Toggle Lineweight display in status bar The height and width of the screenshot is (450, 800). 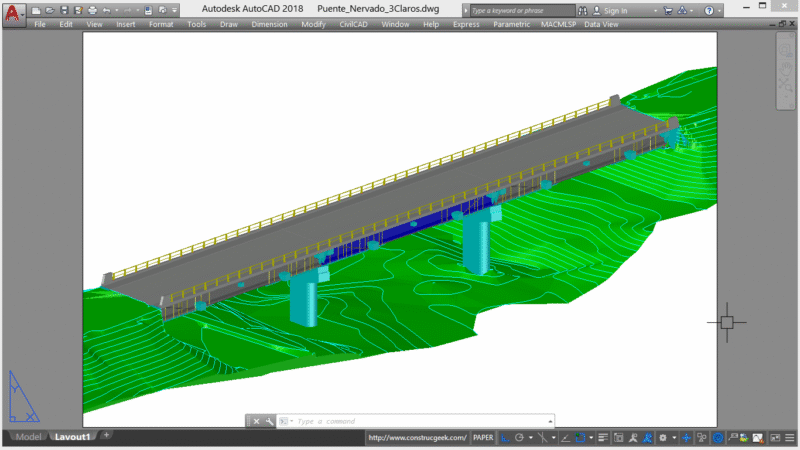[x=603, y=438]
